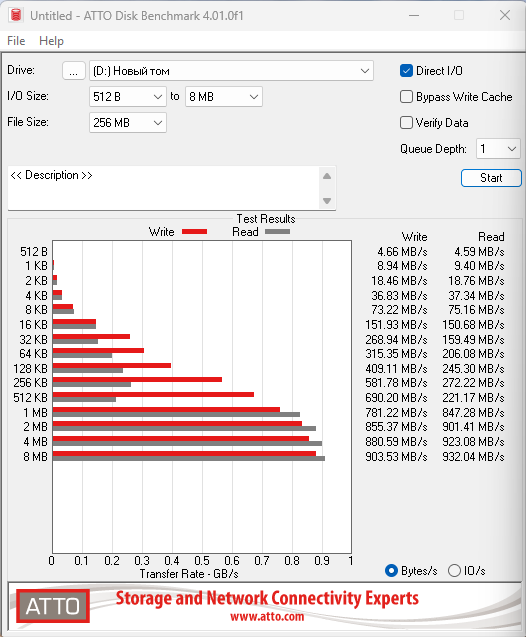Viewport: 526px width, 637px height.
Task: Click the gray Read legend swatch
Action: click(277, 232)
